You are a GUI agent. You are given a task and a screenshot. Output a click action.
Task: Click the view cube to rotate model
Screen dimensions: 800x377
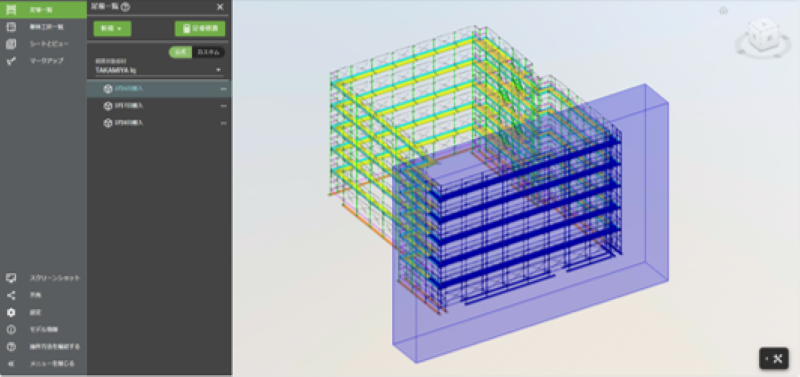click(x=764, y=36)
